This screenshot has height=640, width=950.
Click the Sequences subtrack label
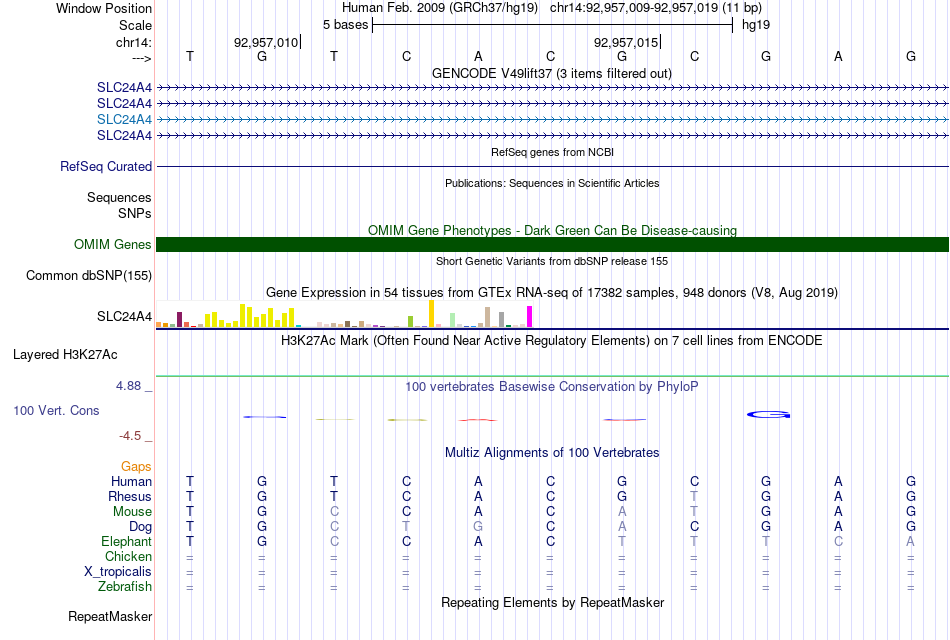pyautogui.click(x=119, y=198)
